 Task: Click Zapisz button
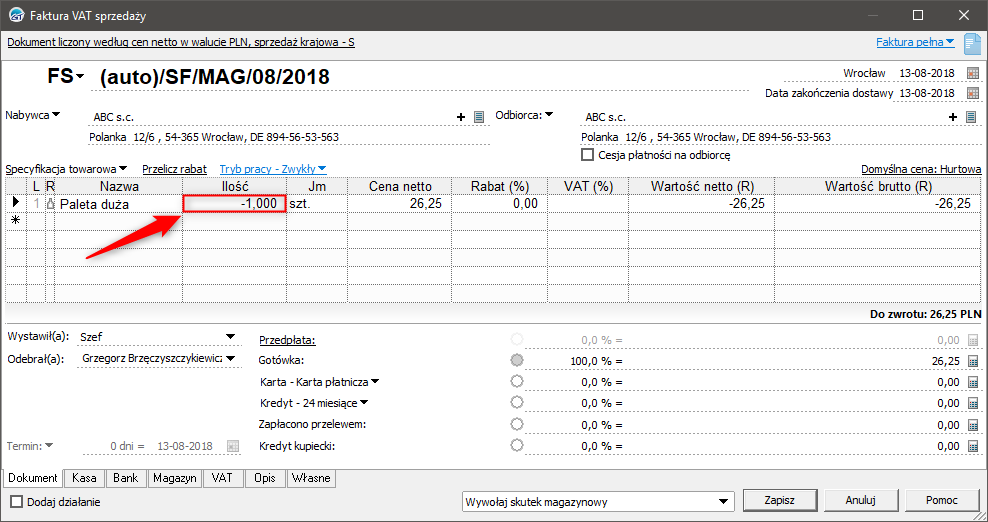(779, 501)
